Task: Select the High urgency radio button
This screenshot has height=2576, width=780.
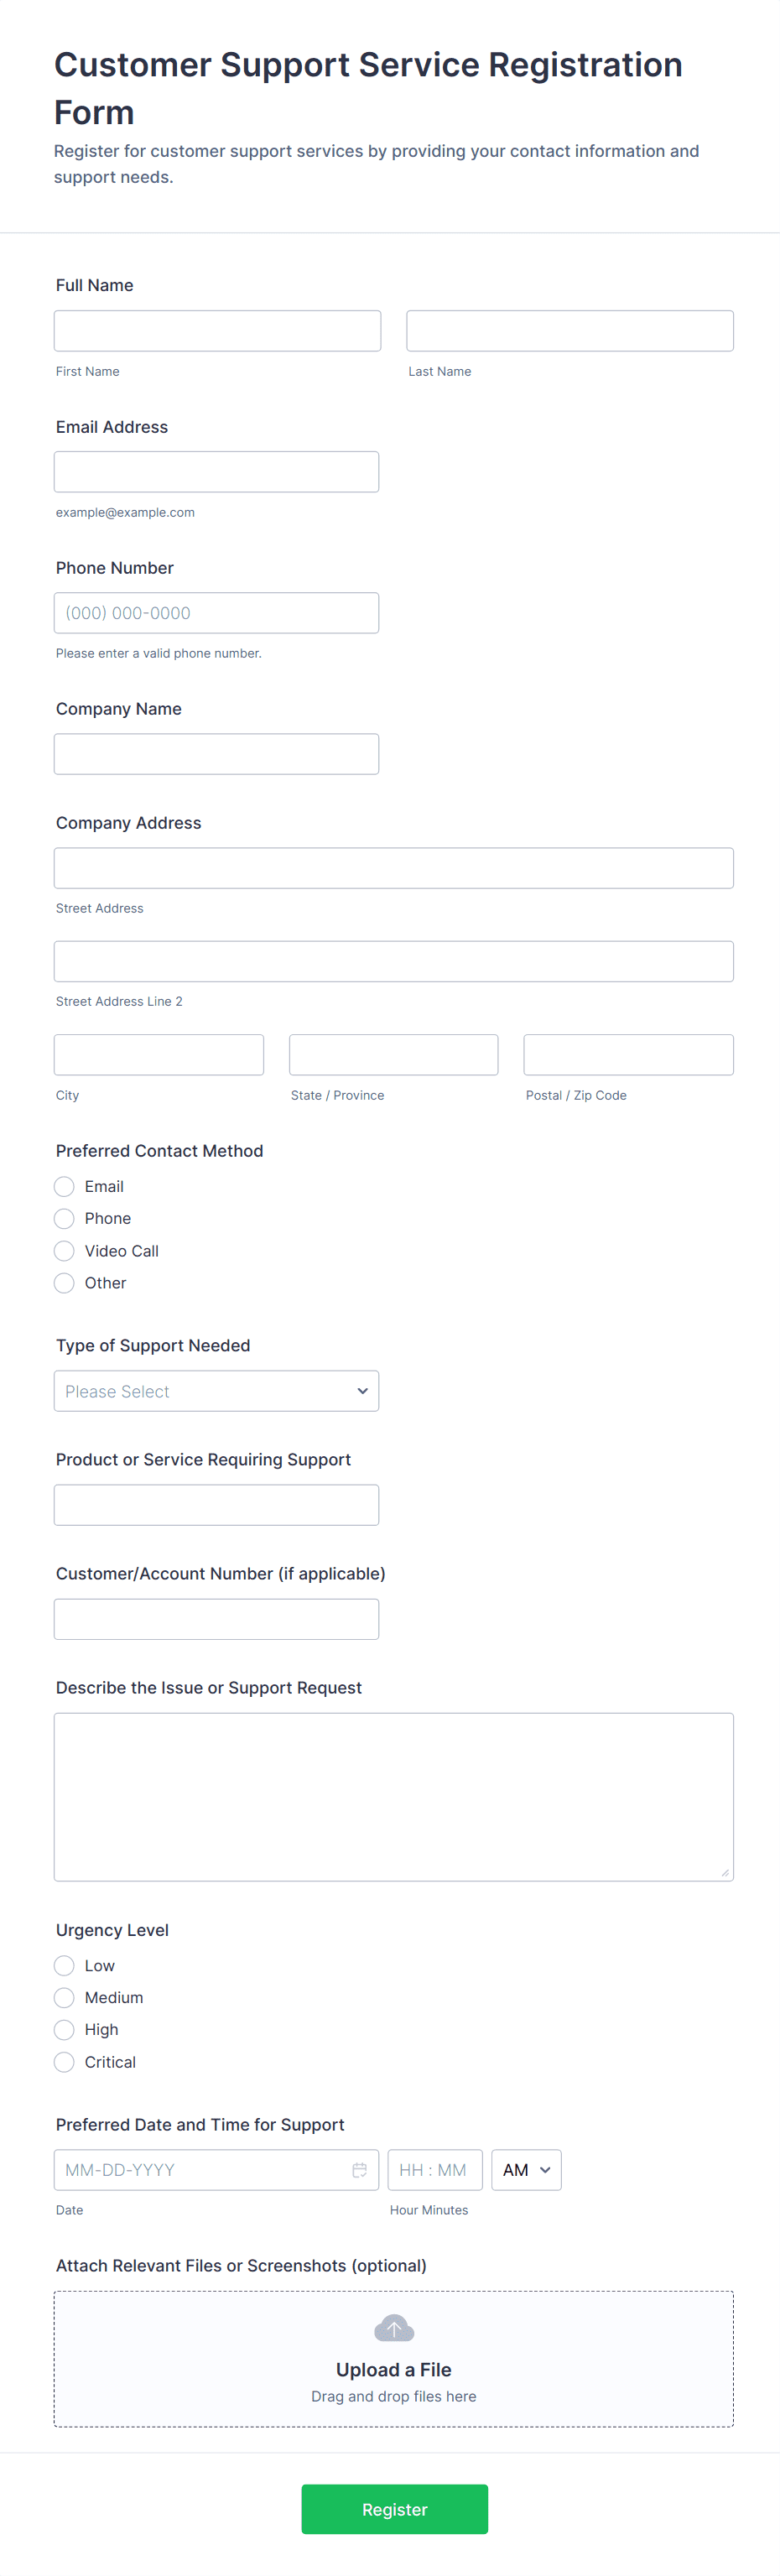Action: [x=64, y=2029]
